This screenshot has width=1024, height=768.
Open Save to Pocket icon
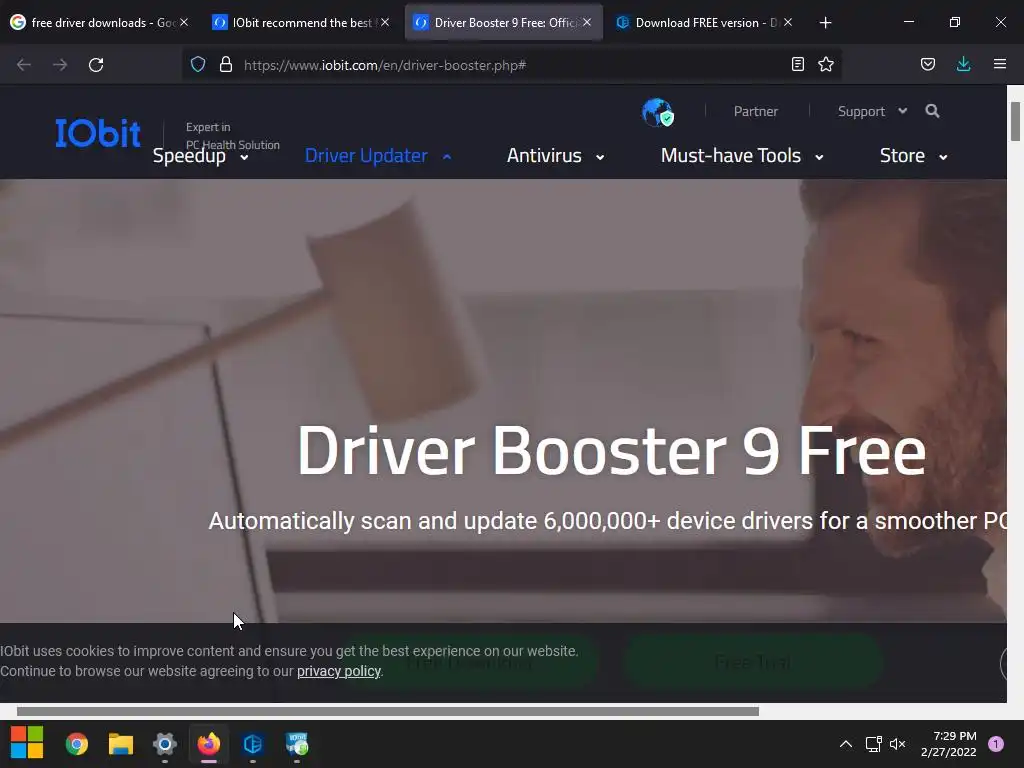point(927,64)
